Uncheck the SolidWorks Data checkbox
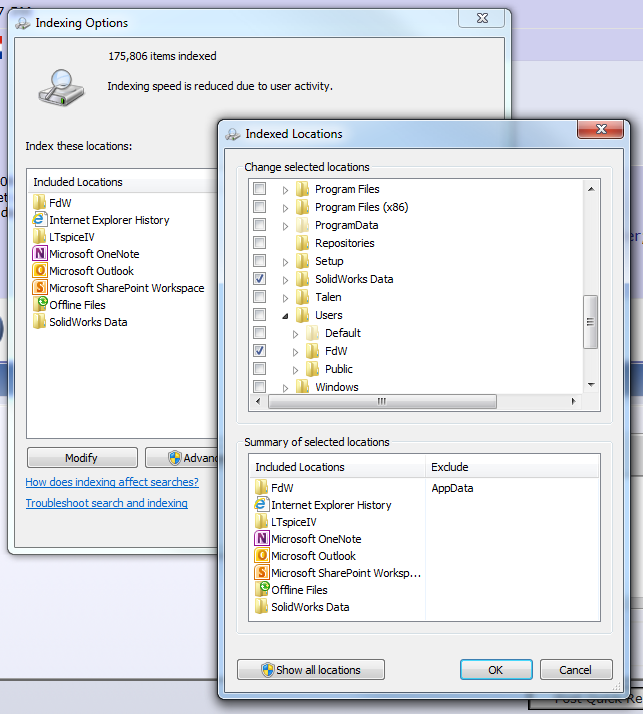This screenshot has width=643, height=714. (x=260, y=279)
